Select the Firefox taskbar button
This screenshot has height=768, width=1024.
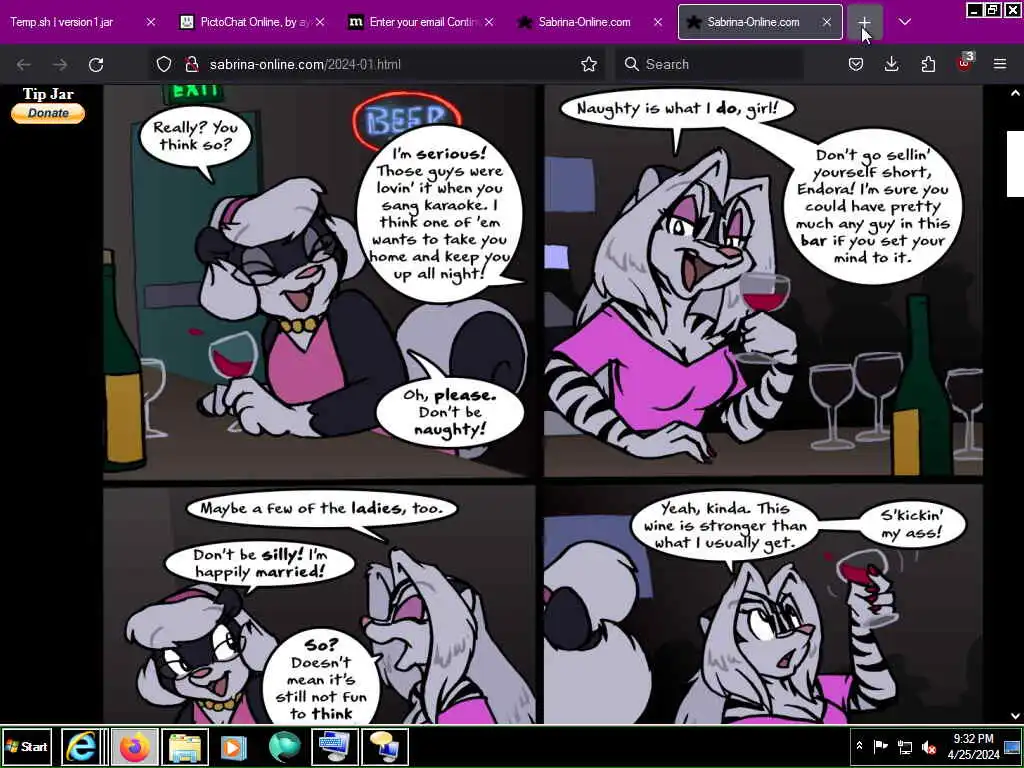pyautogui.click(x=134, y=746)
